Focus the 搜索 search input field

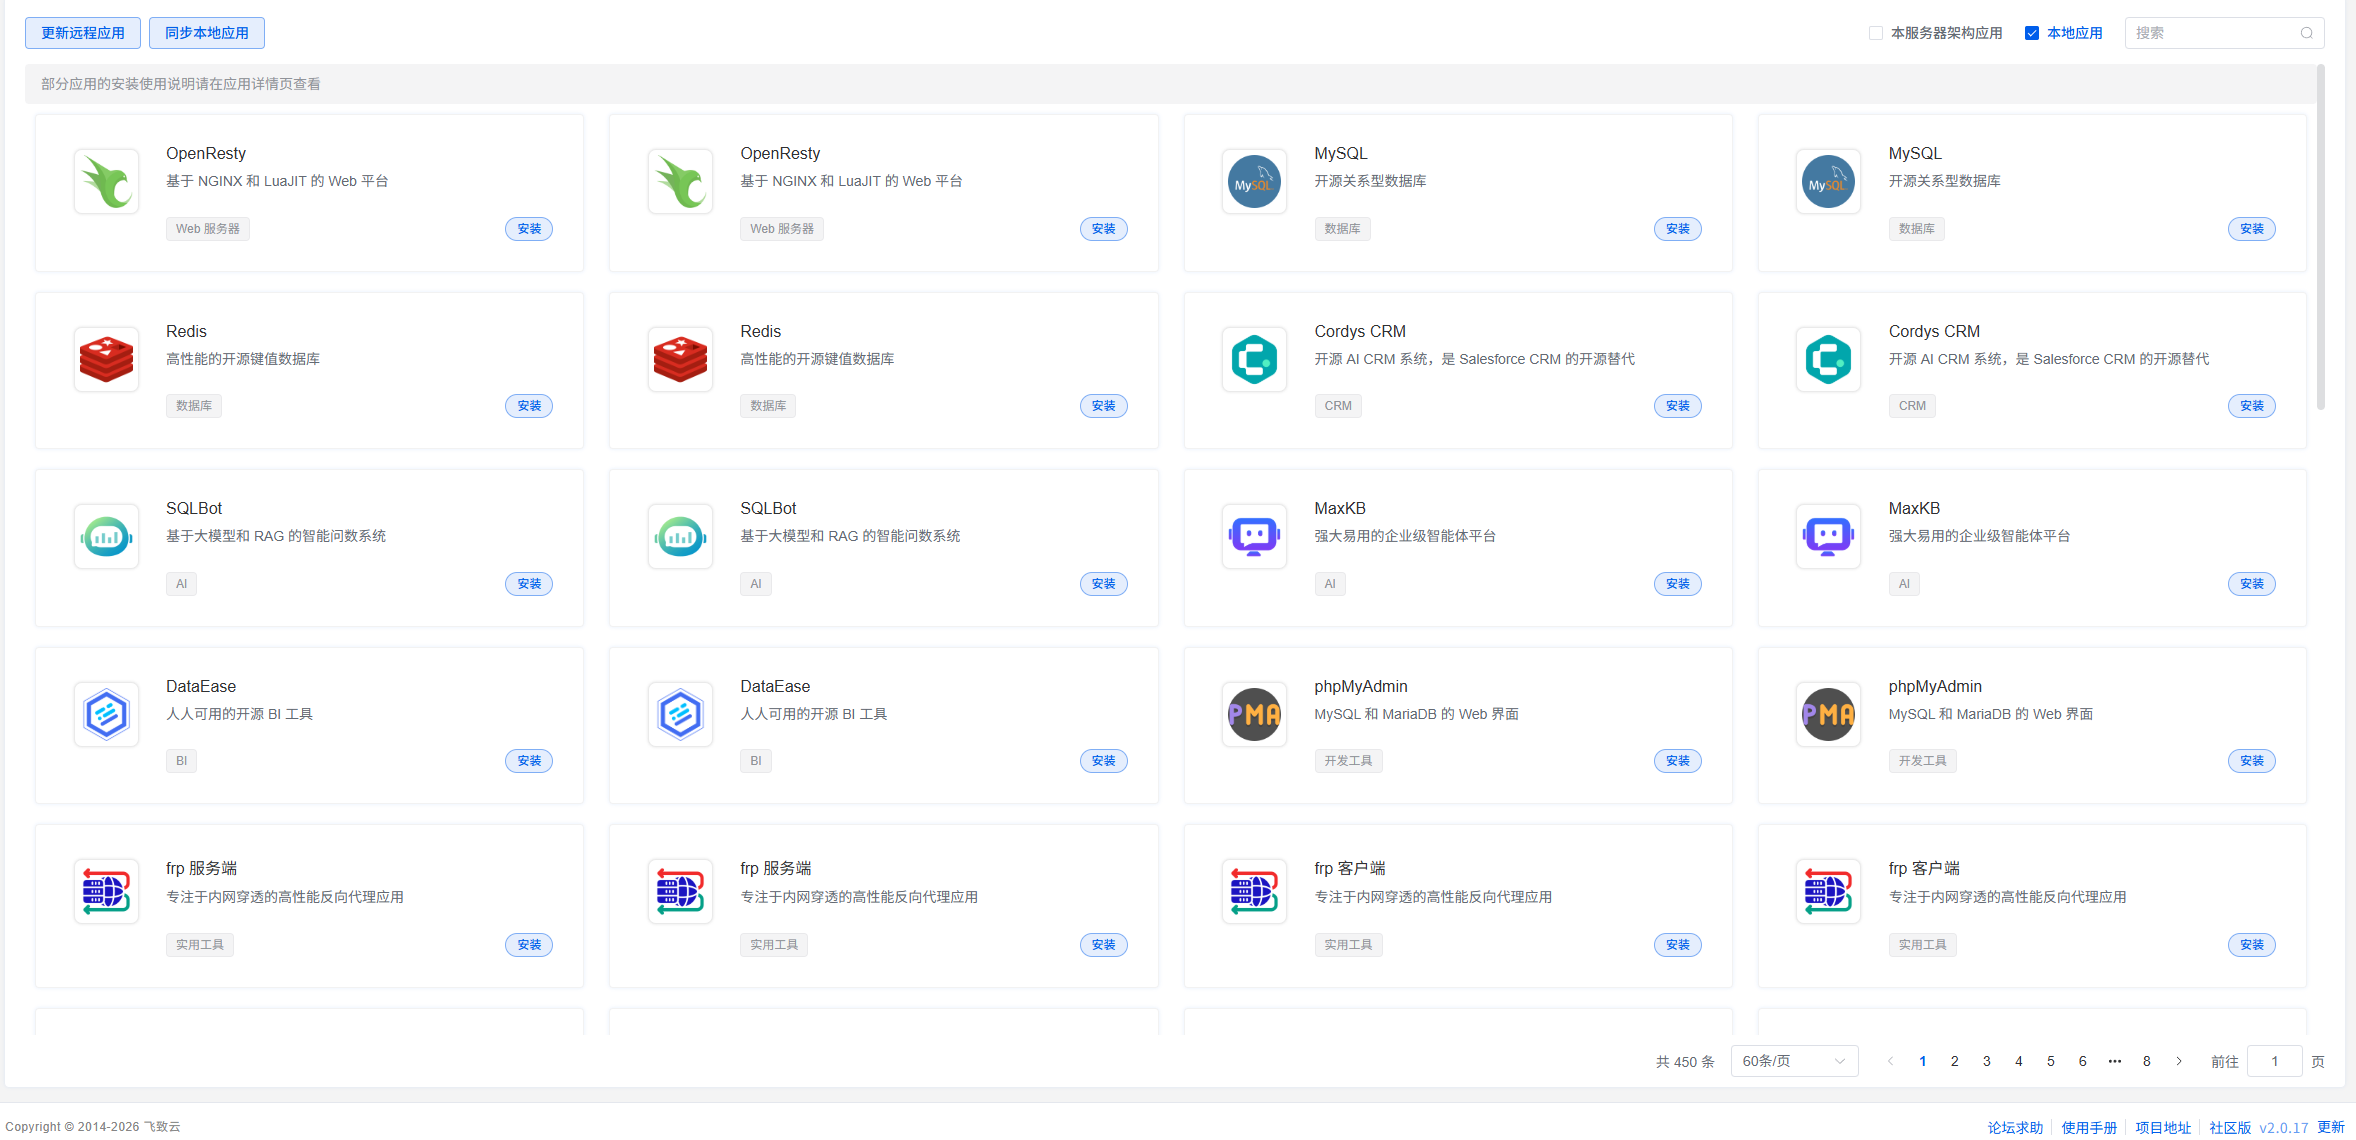point(2215,33)
